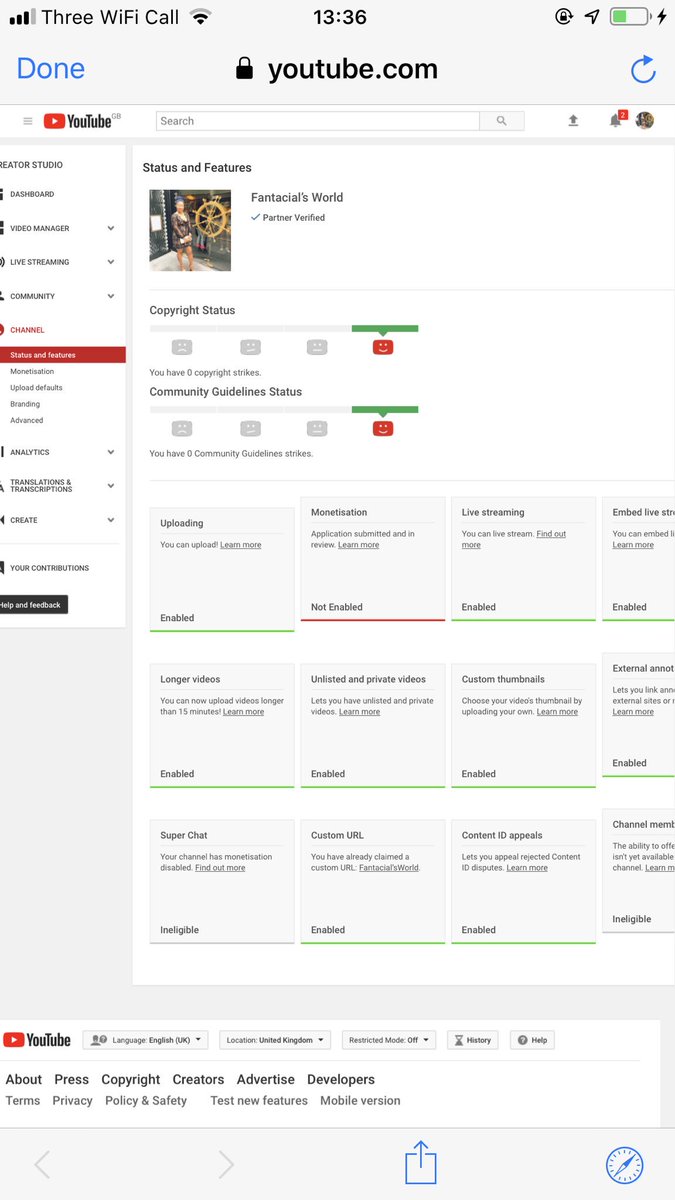The image size is (675, 1200).
Task: Open the Press footer link
Action: (72, 1080)
